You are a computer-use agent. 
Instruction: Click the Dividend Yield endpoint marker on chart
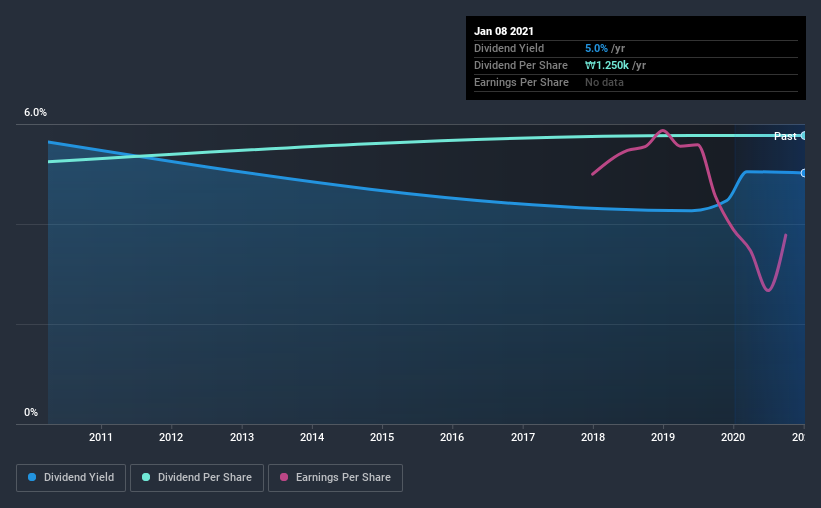(804, 173)
